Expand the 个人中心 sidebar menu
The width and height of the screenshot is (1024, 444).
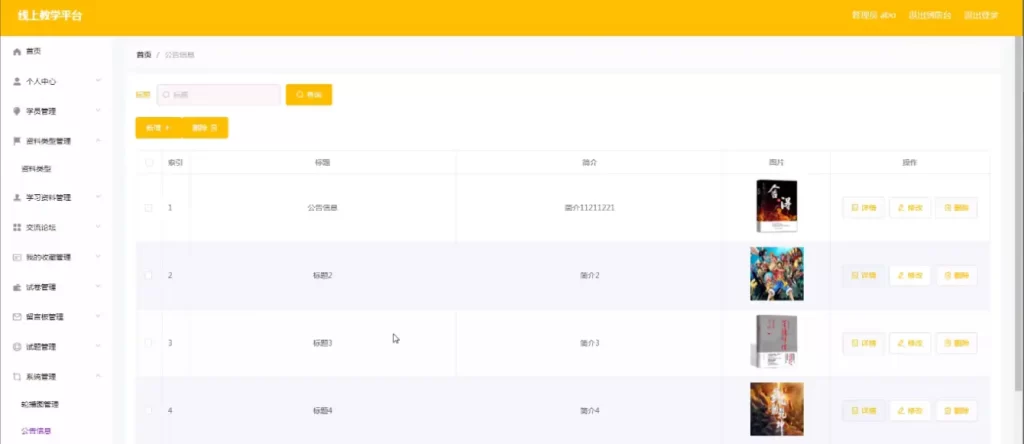(x=56, y=81)
